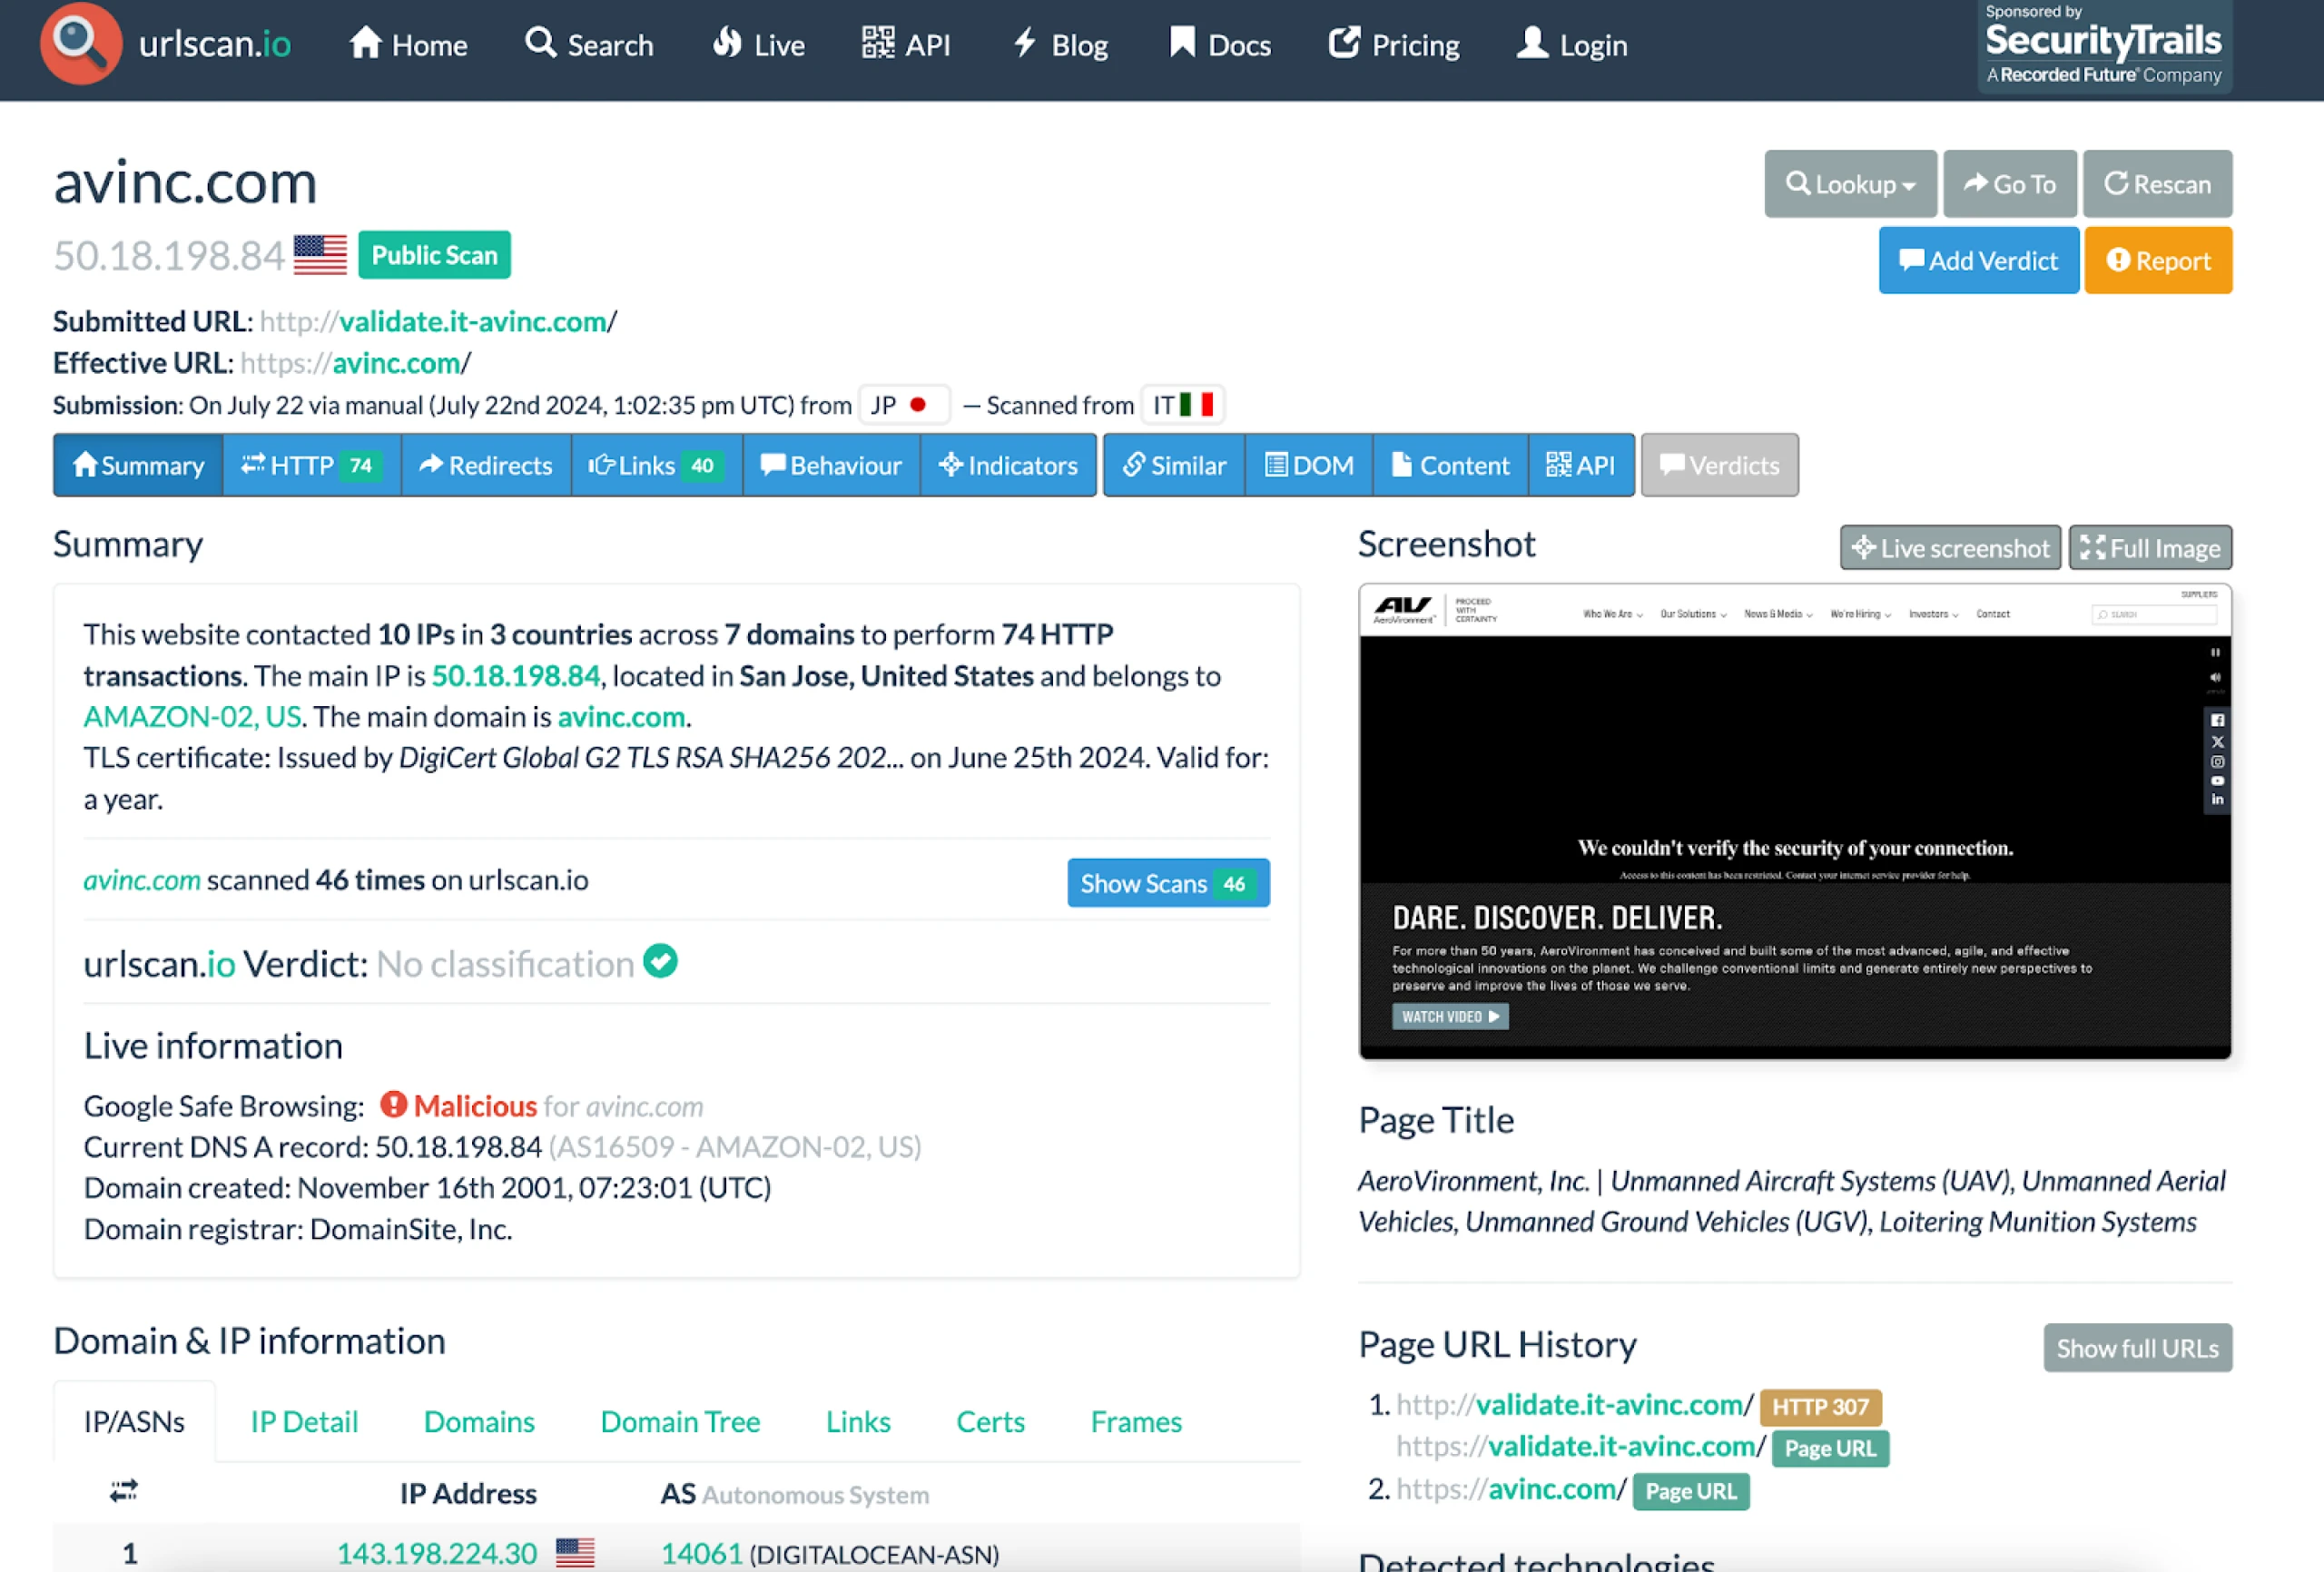
Task: Click the red Malicious warning icon
Action: (393, 1104)
